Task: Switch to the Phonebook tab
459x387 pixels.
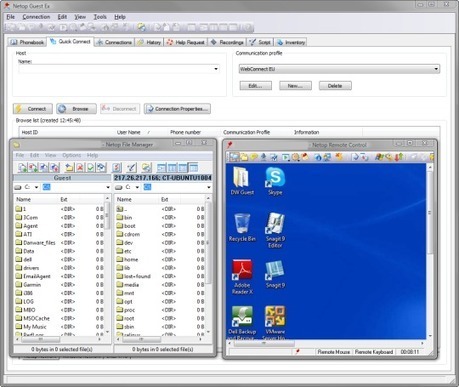Action: click(x=27, y=42)
